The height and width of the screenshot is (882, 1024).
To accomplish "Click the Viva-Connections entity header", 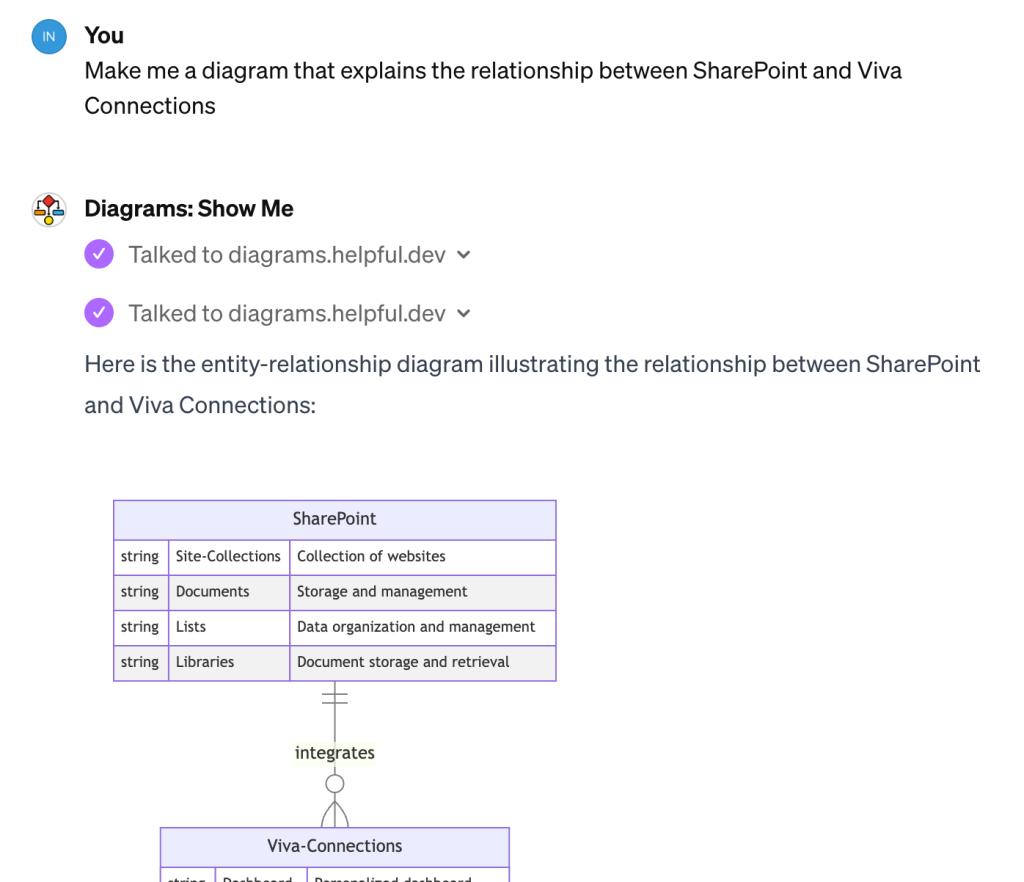I will (334, 847).
